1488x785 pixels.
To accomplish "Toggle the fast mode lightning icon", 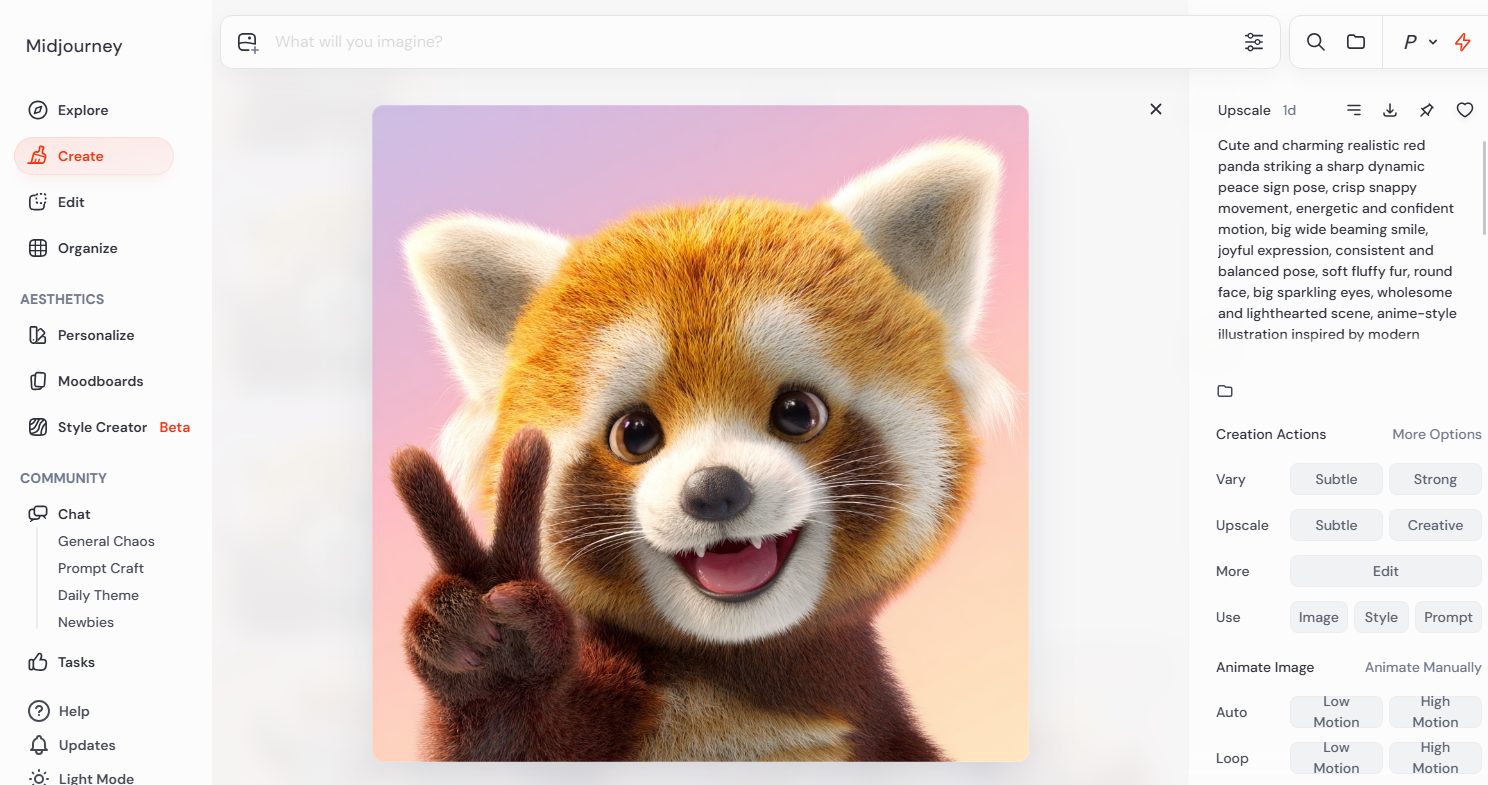I will click(1462, 42).
